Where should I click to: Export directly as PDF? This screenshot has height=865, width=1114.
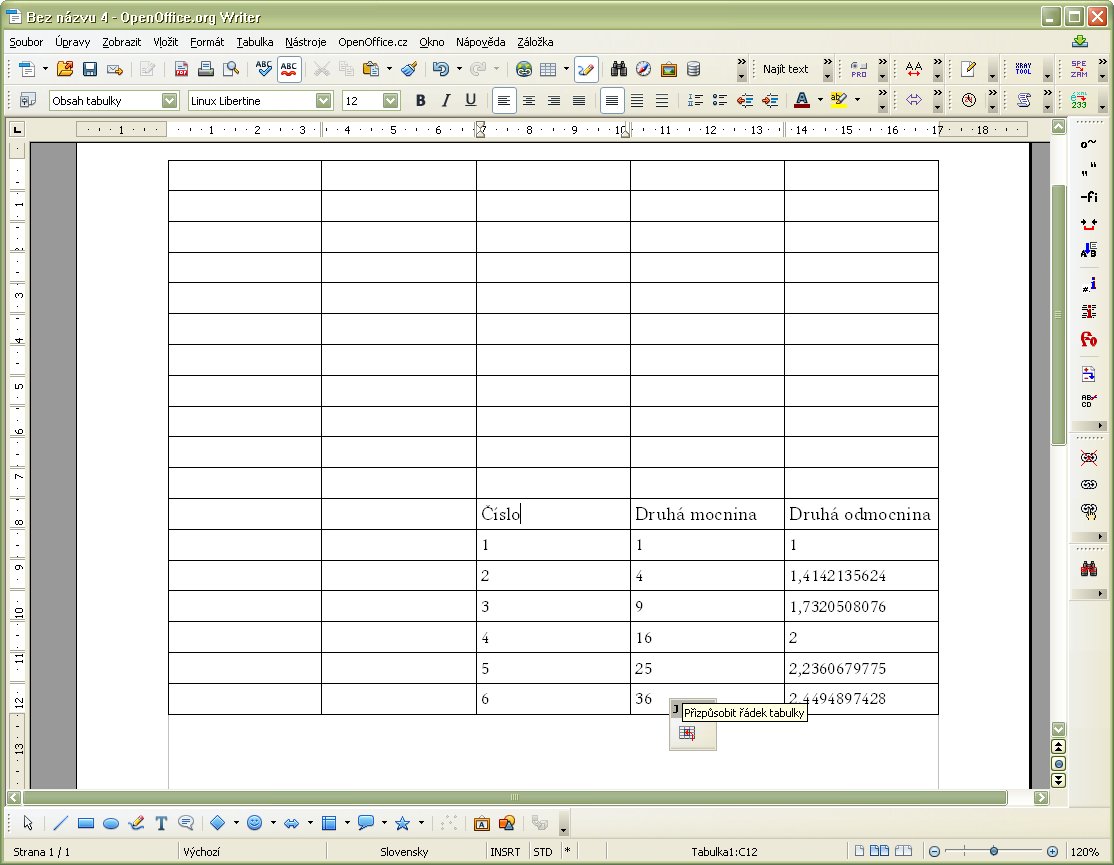pos(181,69)
